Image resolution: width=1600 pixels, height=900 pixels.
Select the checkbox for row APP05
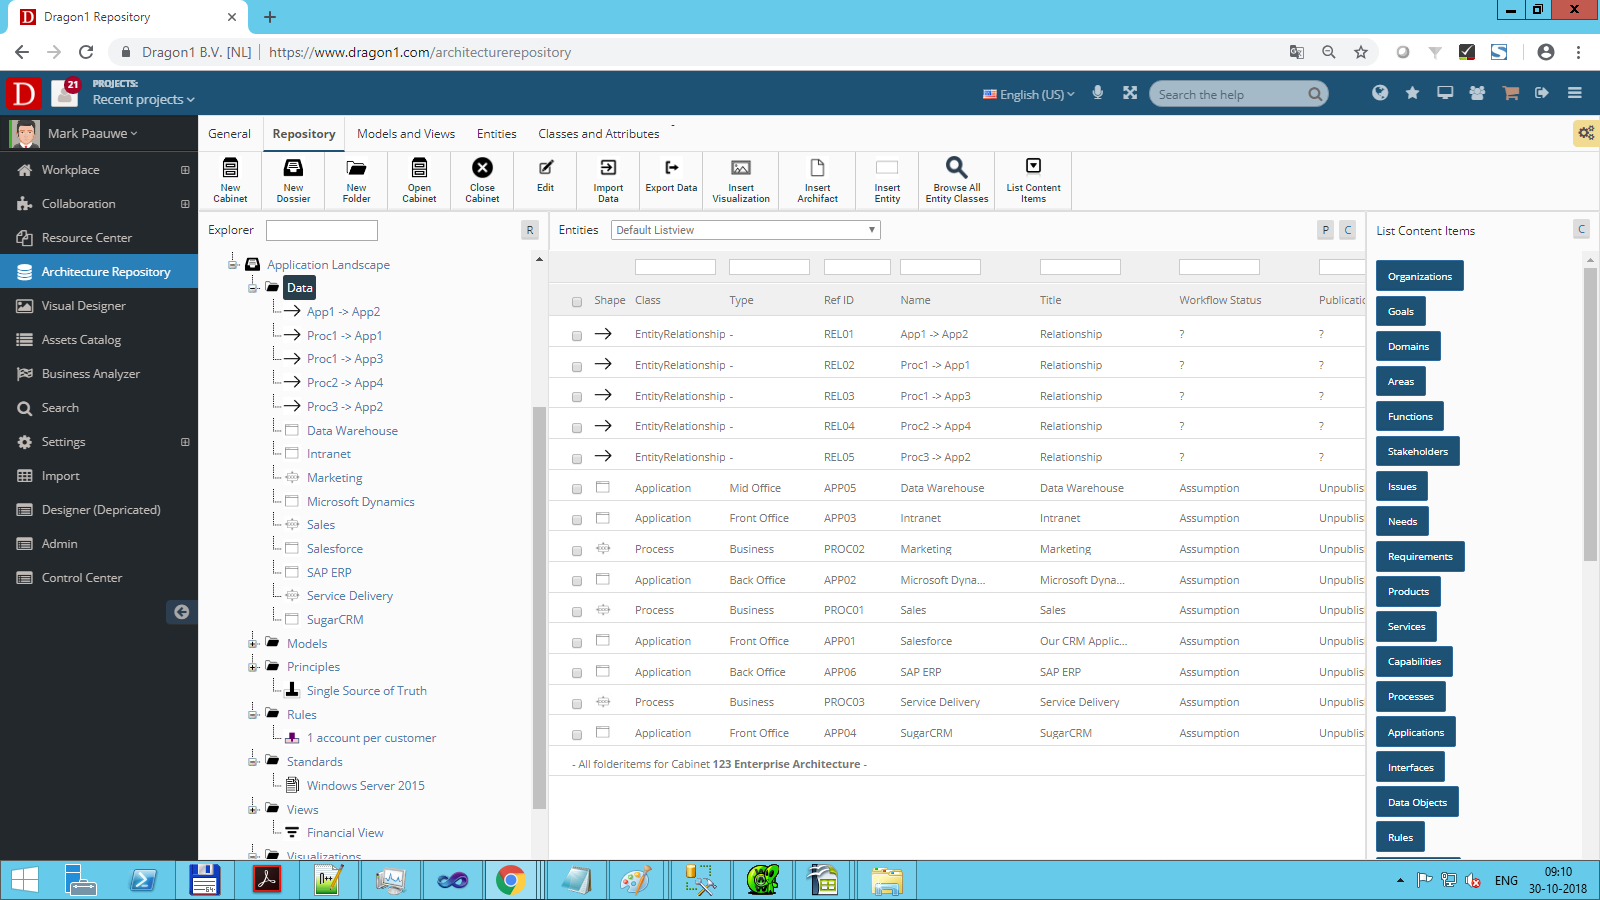(577, 489)
